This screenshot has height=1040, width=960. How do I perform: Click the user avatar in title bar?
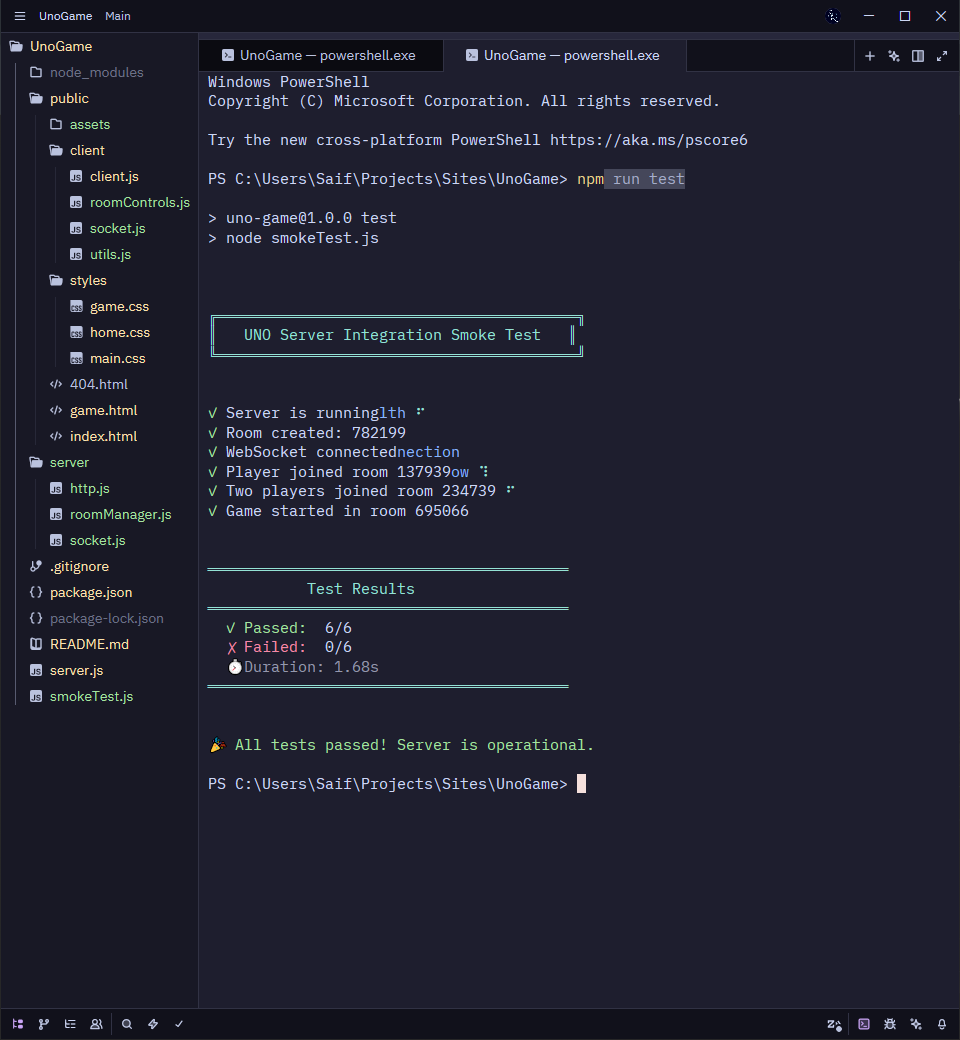coord(834,16)
